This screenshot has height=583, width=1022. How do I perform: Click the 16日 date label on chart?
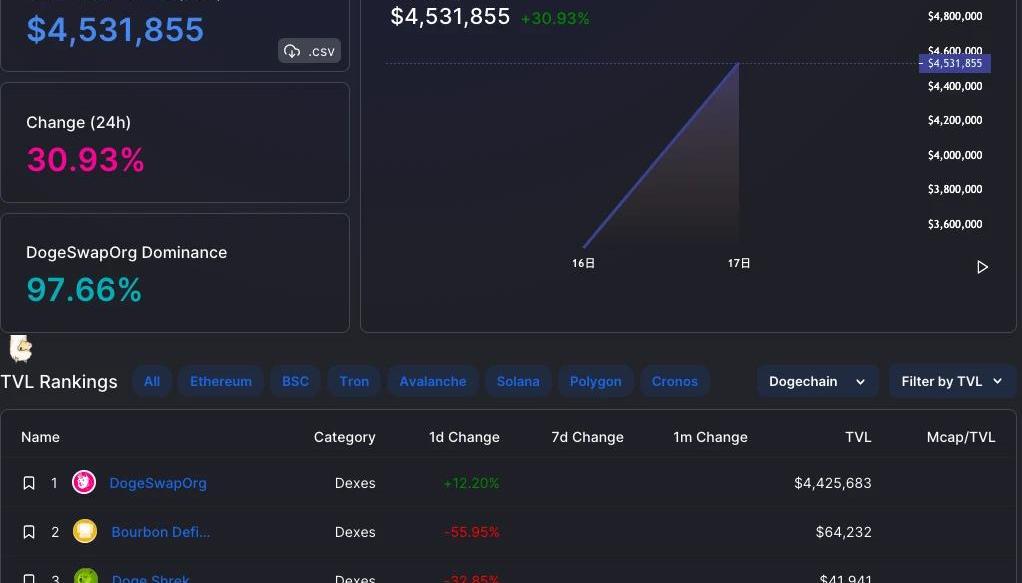583,263
